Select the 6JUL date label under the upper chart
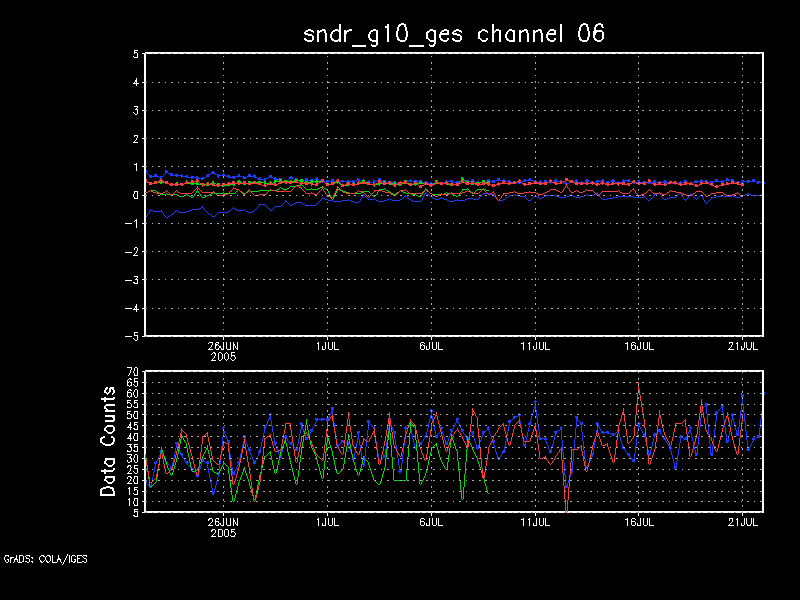The height and width of the screenshot is (600, 800). (x=431, y=345)
